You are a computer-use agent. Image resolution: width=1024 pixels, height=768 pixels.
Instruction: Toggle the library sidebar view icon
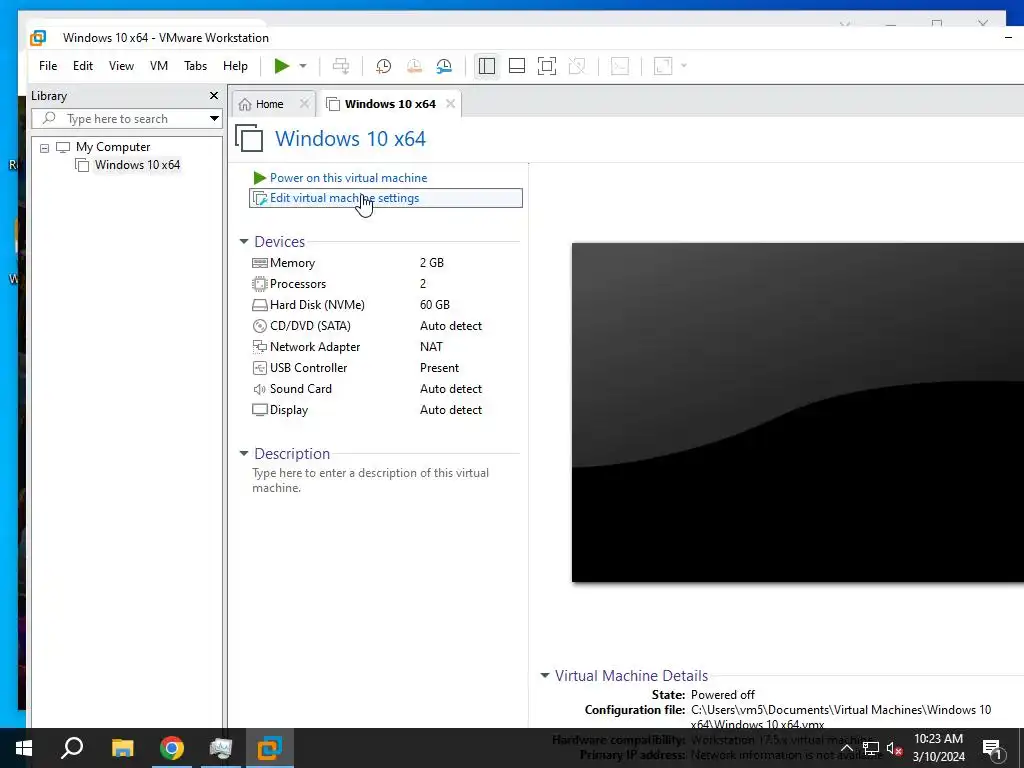point(487,66)
